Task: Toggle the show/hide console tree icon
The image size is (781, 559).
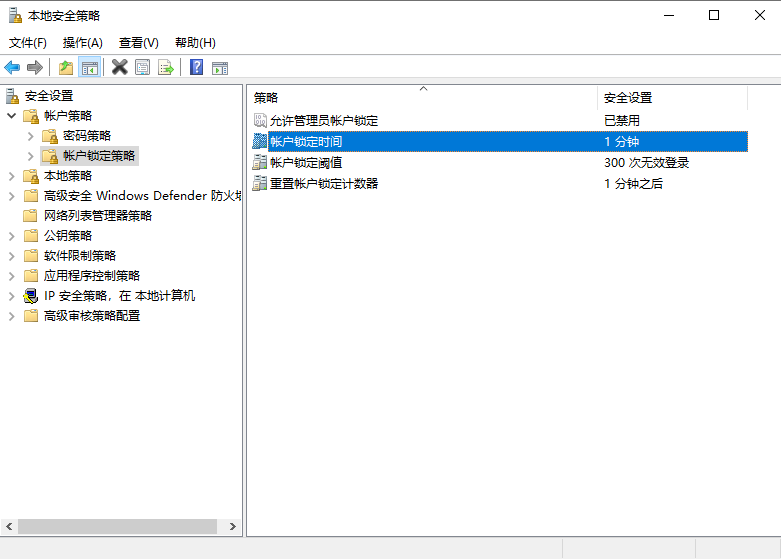Action: [x=90, y=67]
